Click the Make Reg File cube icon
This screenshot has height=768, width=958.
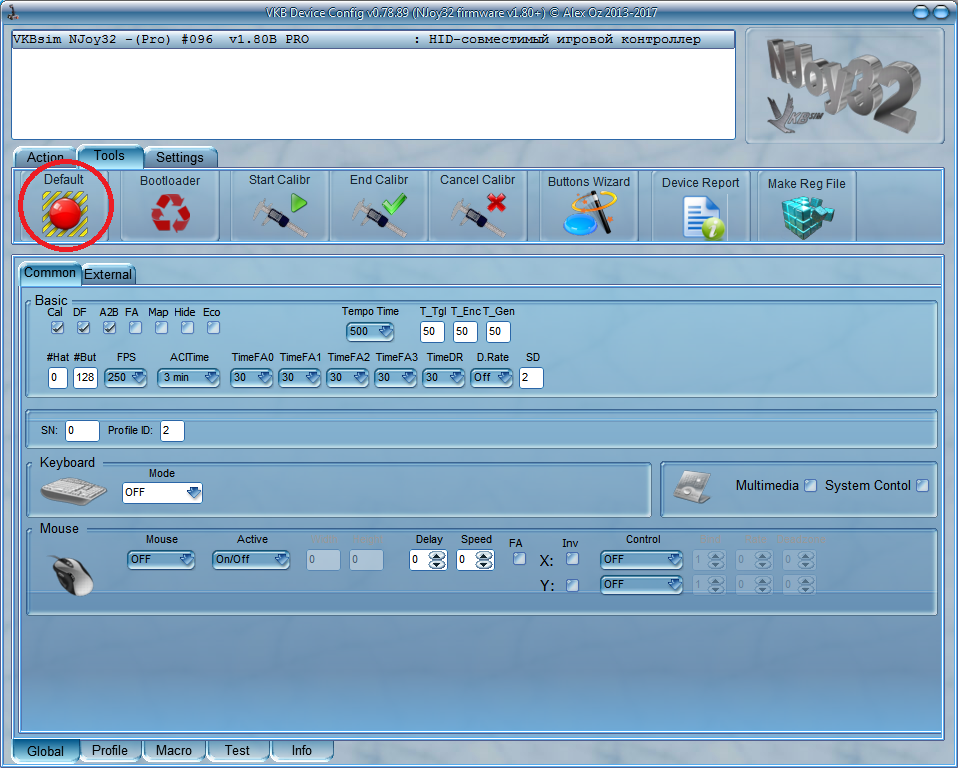[x=807, y=218]
